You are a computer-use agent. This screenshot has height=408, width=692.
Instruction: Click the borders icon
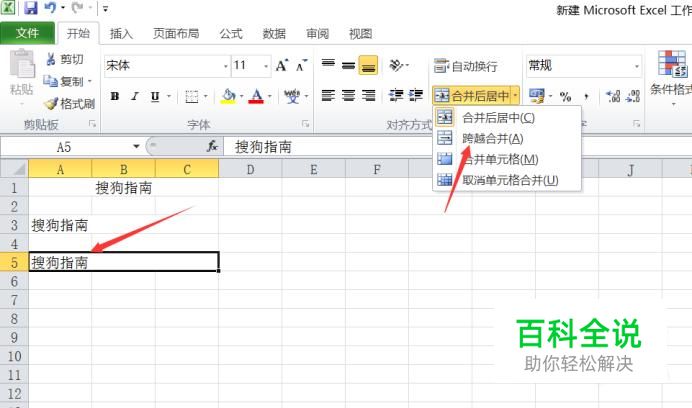click(192, 96)
